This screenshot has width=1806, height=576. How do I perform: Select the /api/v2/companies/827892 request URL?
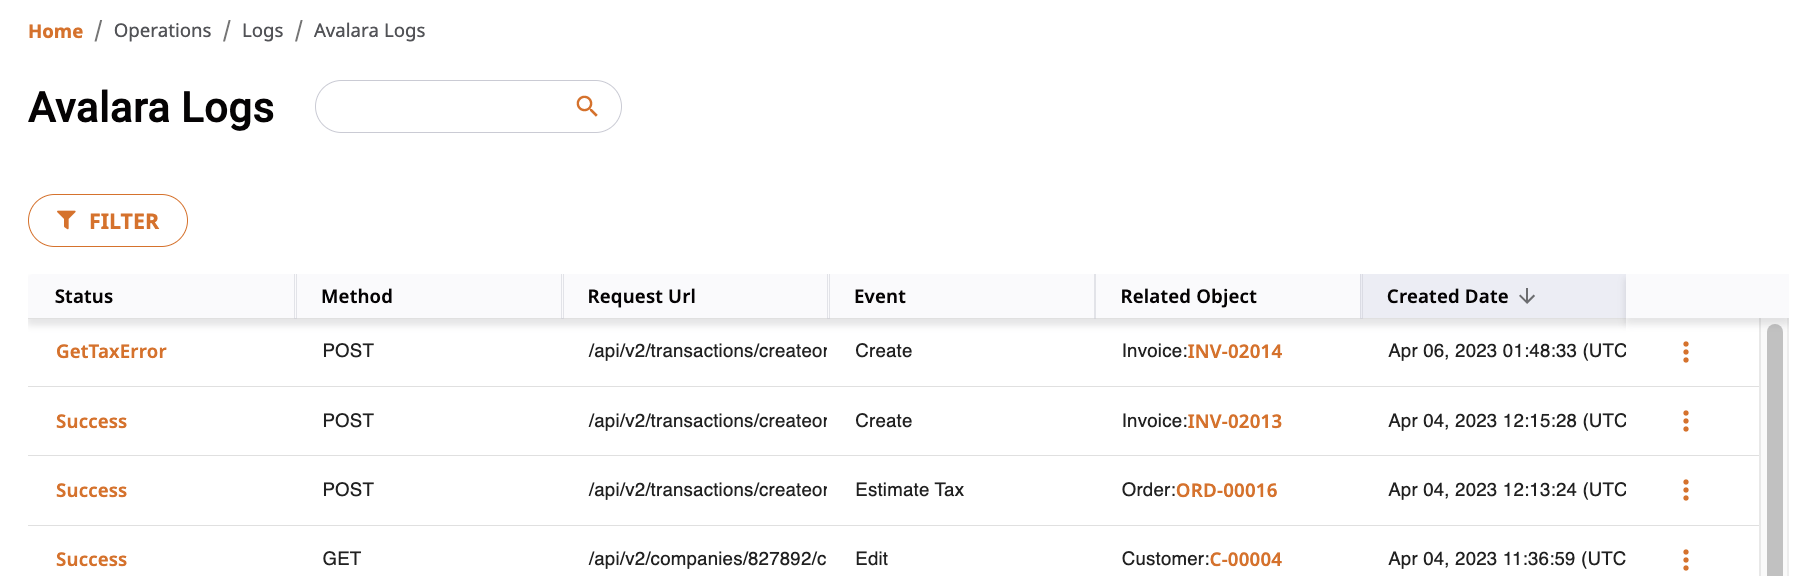pos(707,559)
